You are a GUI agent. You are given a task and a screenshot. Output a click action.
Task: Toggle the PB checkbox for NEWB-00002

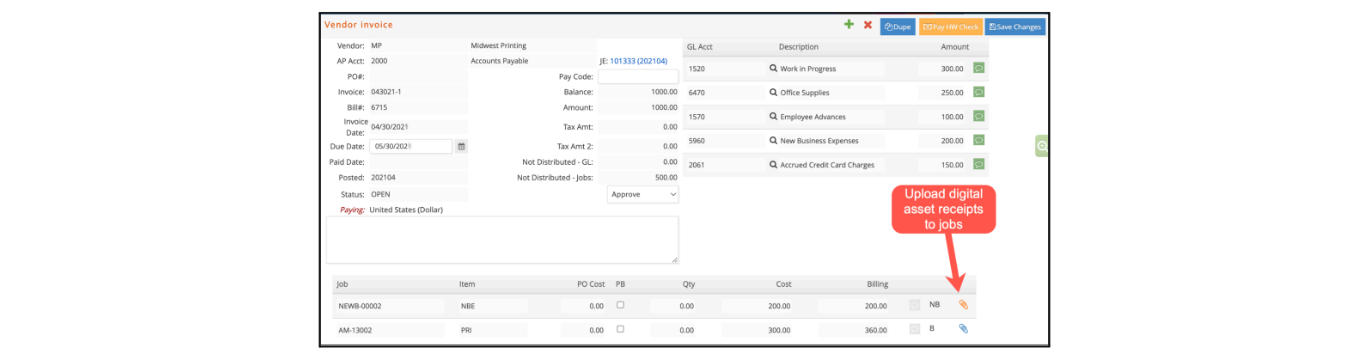(x=621, y=304)
